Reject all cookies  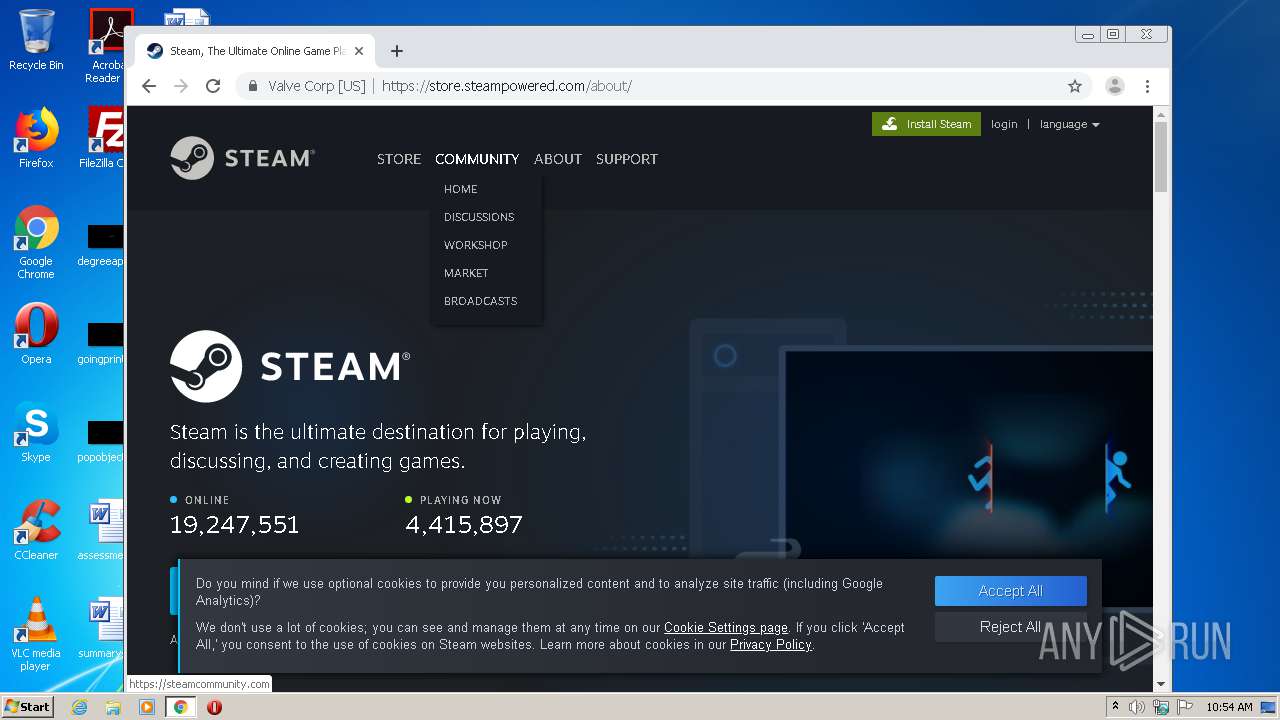coord(1010,627)
